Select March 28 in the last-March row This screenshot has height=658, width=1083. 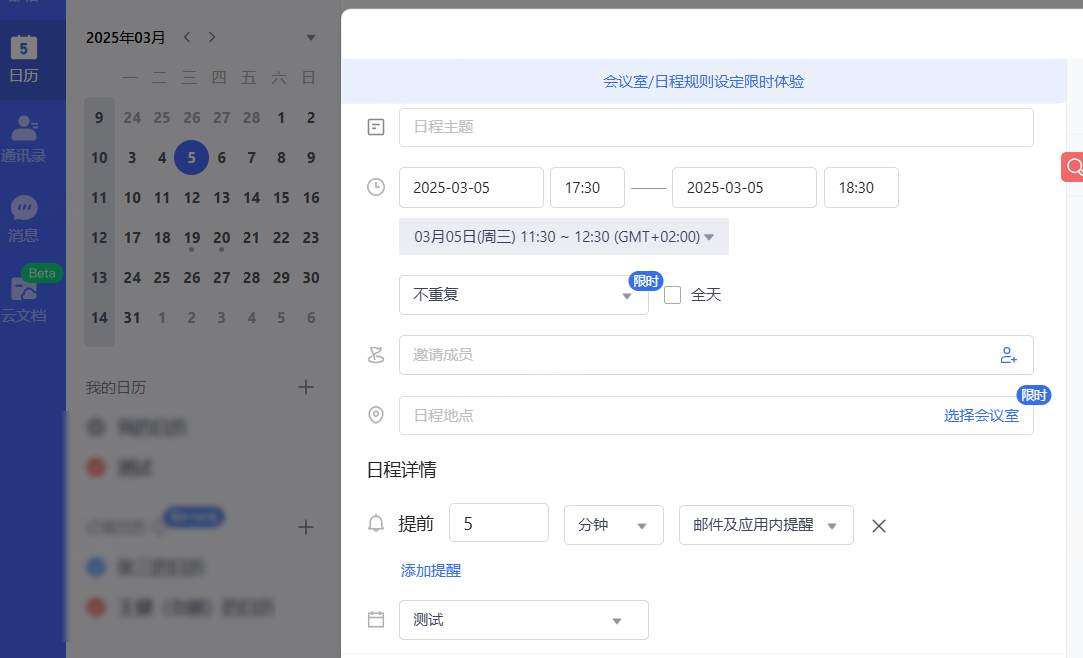coord(251,278)
